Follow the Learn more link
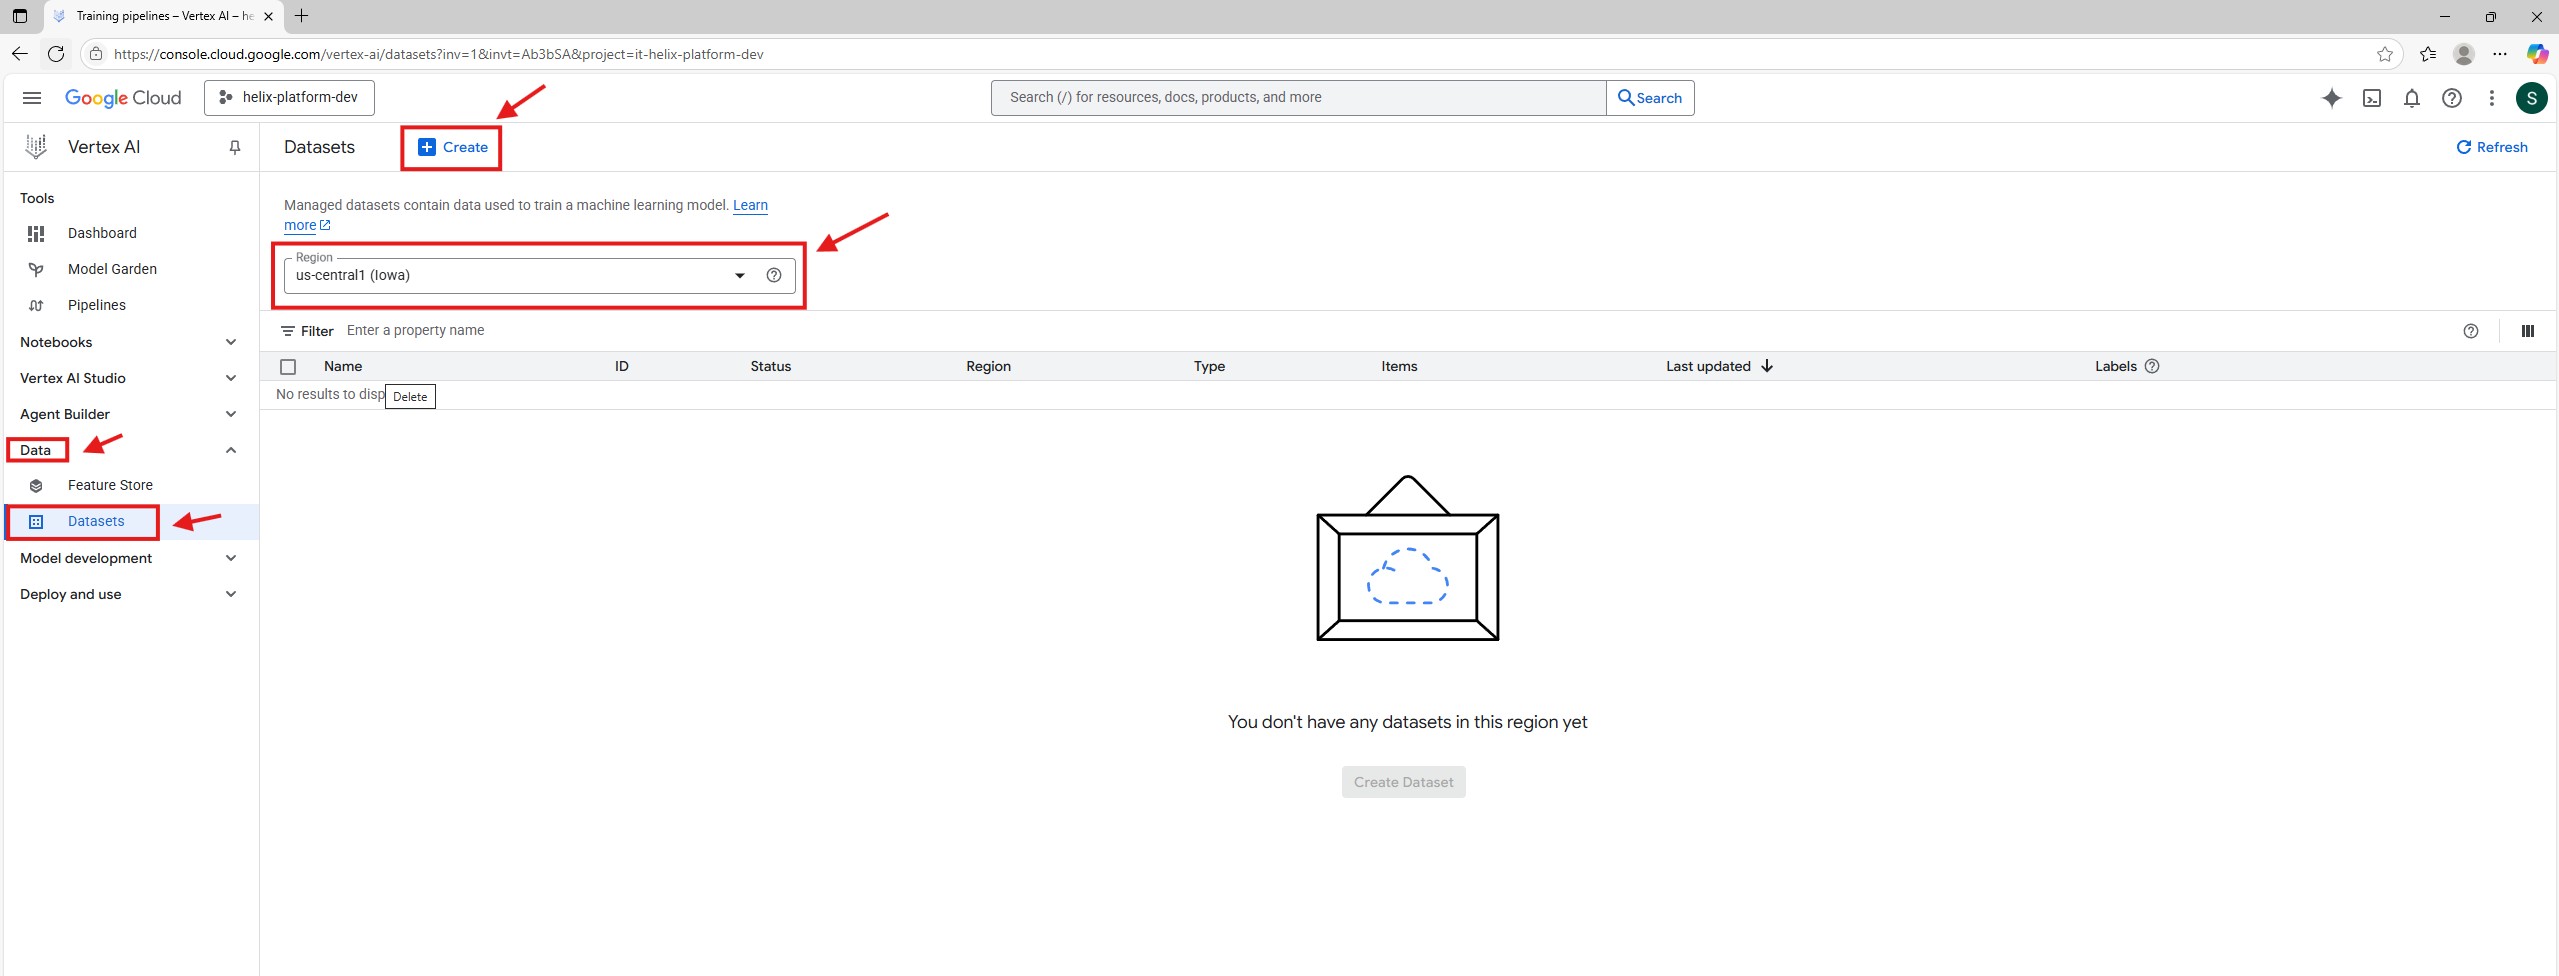2559x976 pixels. tap(750, 206)
